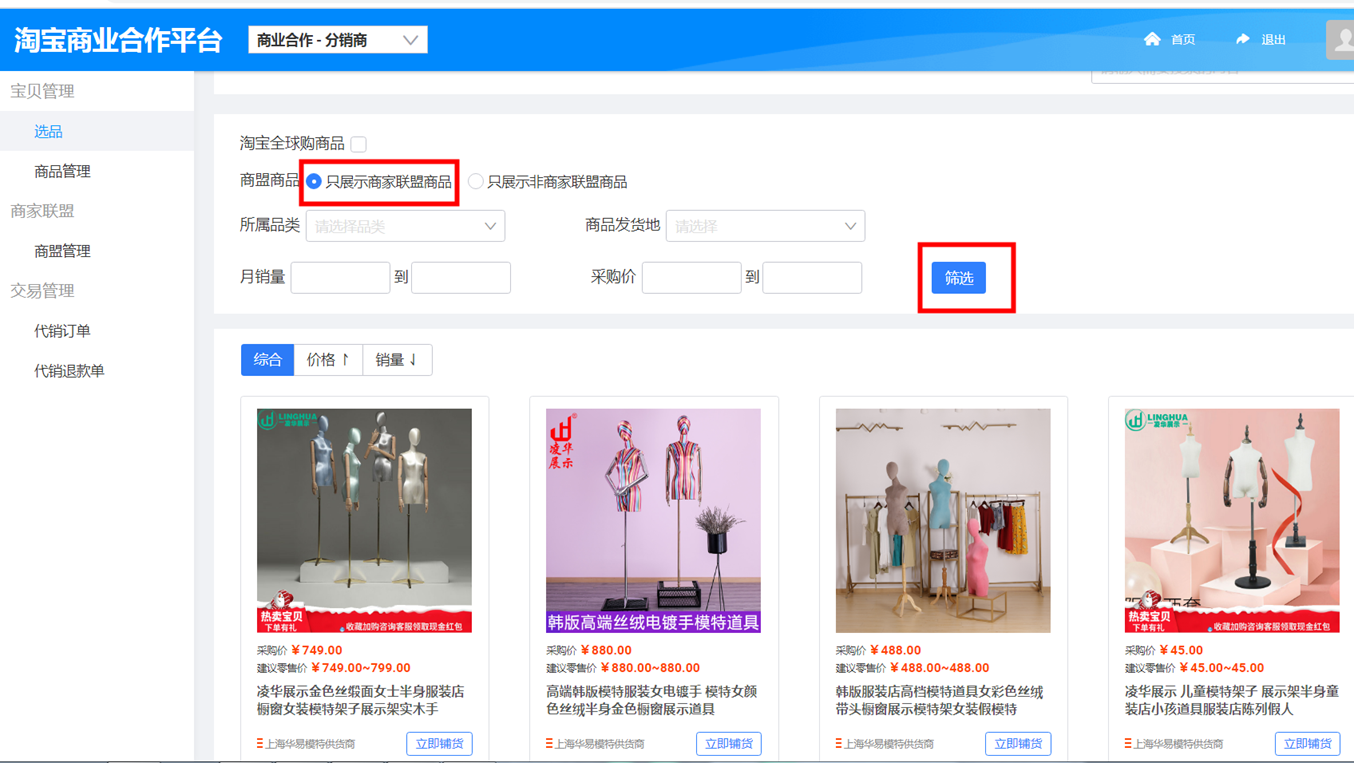
Task: Open the 所属品类 category dropdown
Action: (x=405, y=226)
